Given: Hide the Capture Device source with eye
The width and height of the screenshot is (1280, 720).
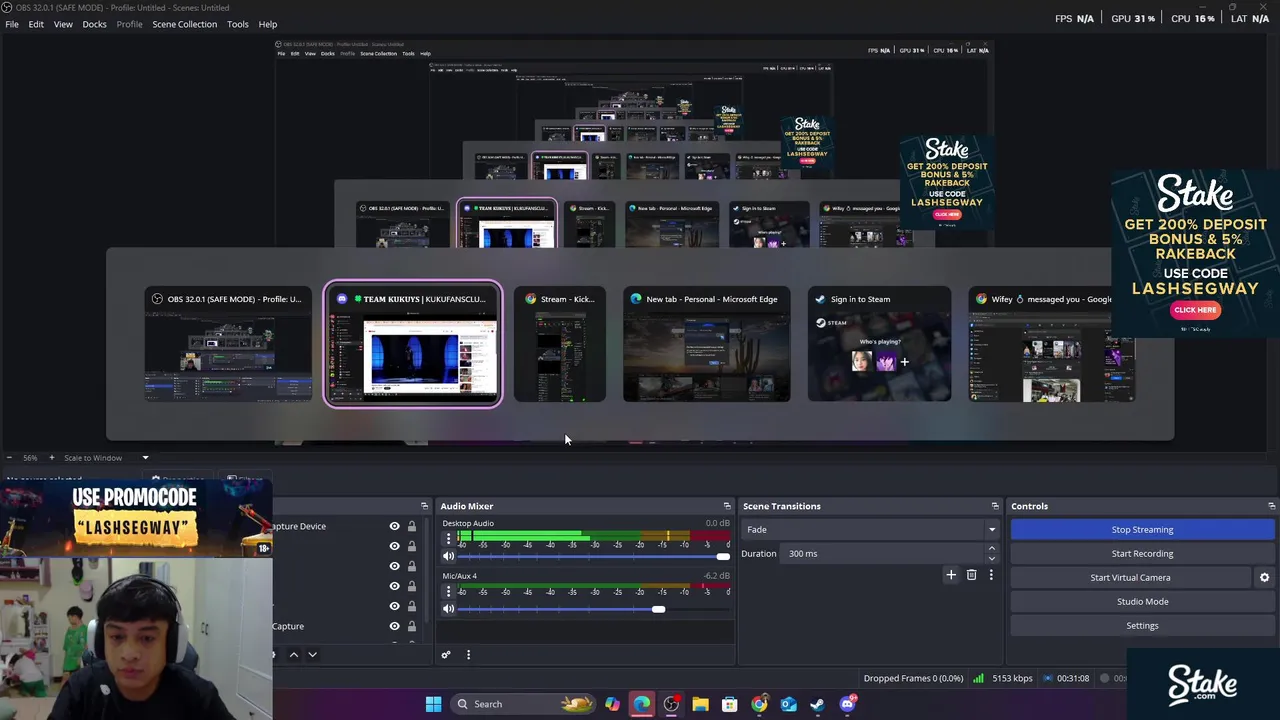Looking at the screenshot, I should (394, 526).
